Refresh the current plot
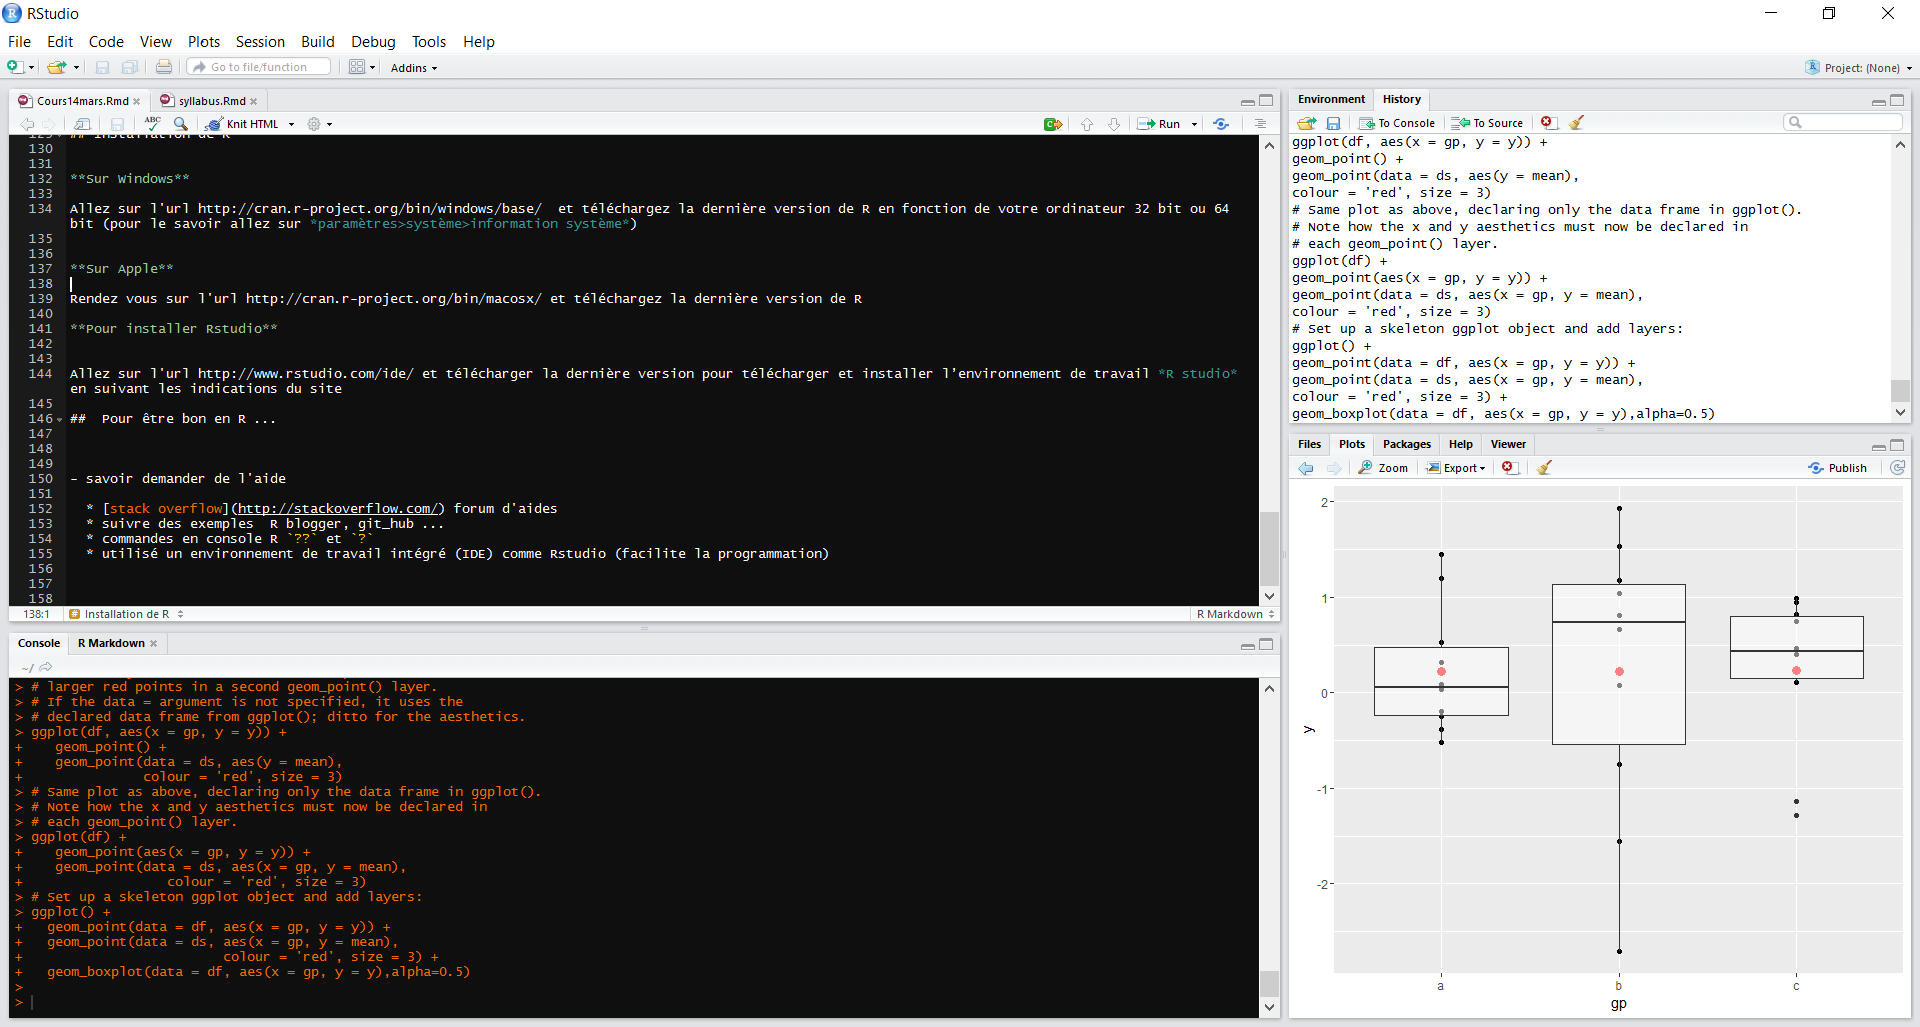1920x1027 pixels. click(1898, 468)
